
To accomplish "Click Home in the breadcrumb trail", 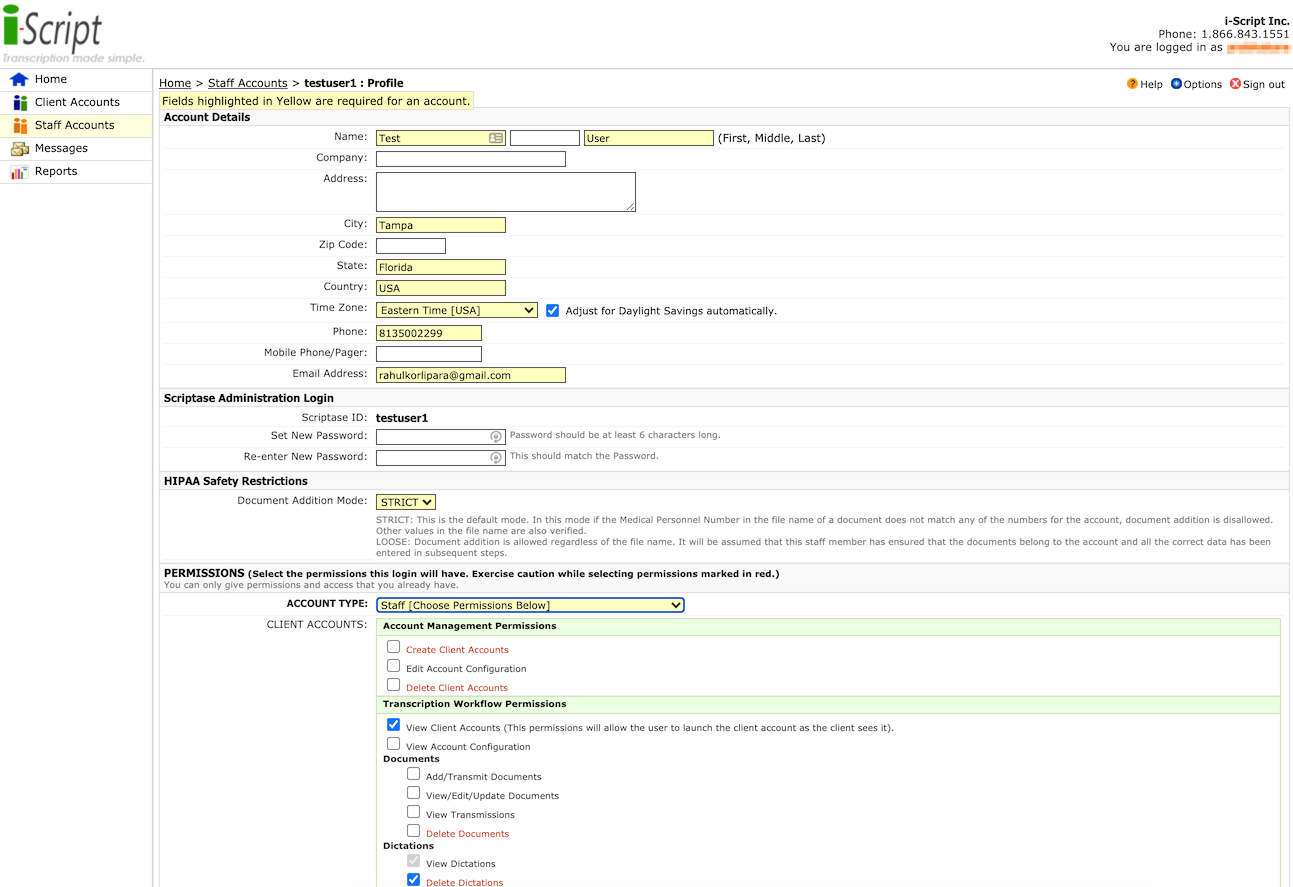I will point(175,82).
